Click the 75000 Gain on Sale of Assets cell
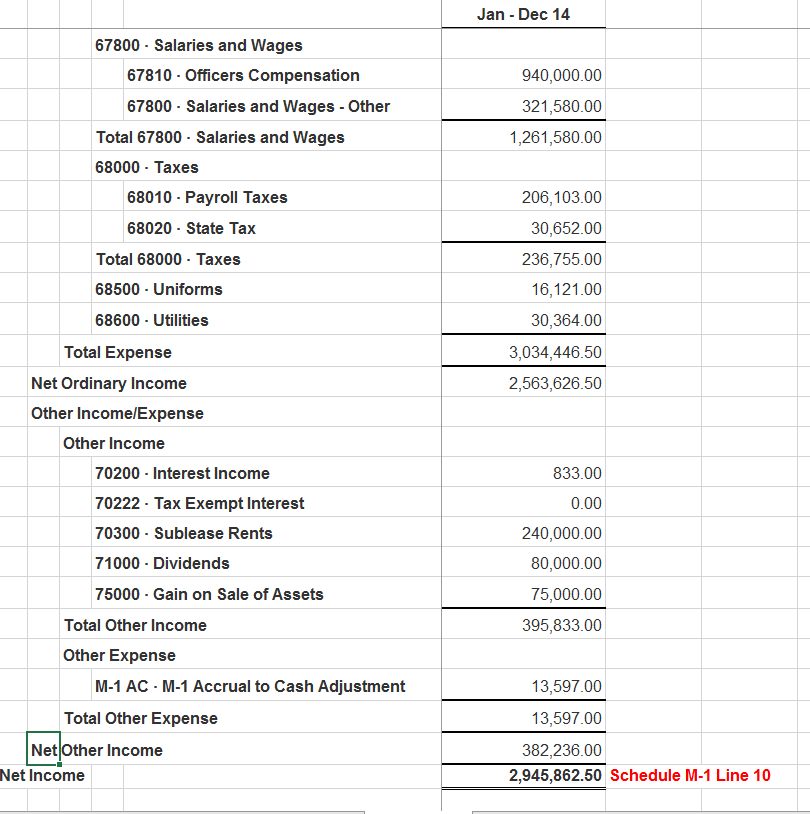 (x=208, y=594)
